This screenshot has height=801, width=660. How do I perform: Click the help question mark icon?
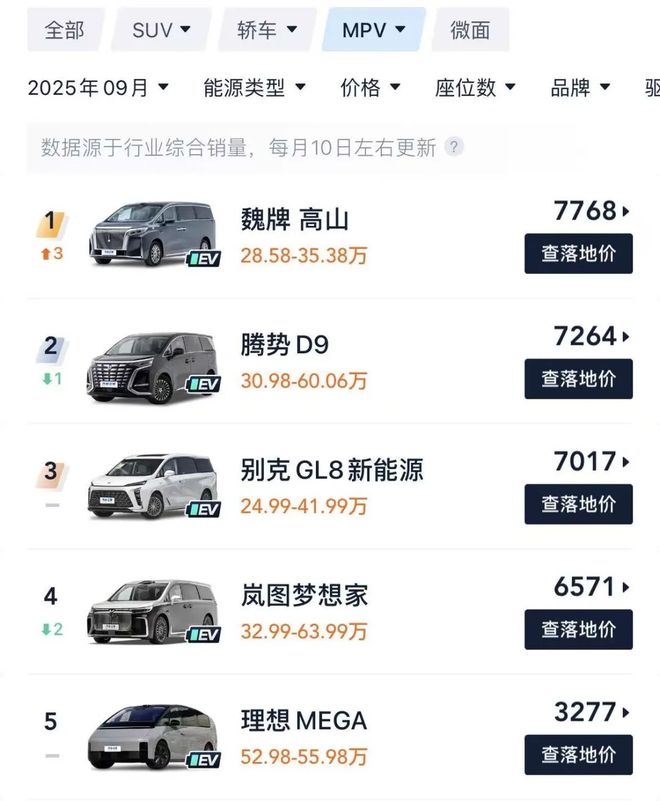pyautogui.click(x=456, y=146)
